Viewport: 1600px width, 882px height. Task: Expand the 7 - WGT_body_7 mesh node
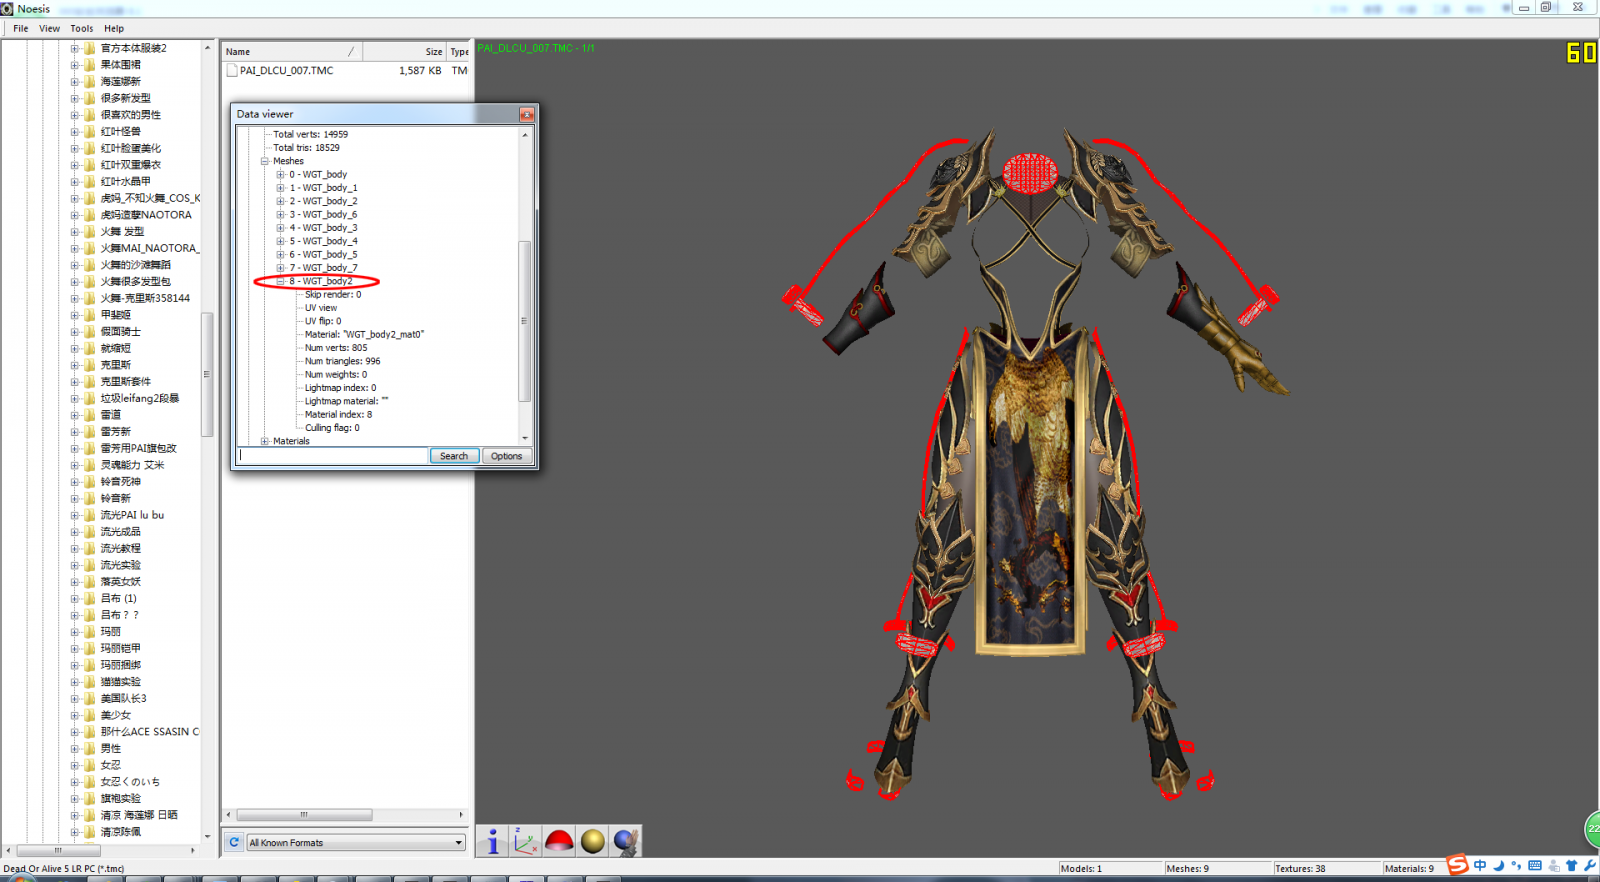280,268
